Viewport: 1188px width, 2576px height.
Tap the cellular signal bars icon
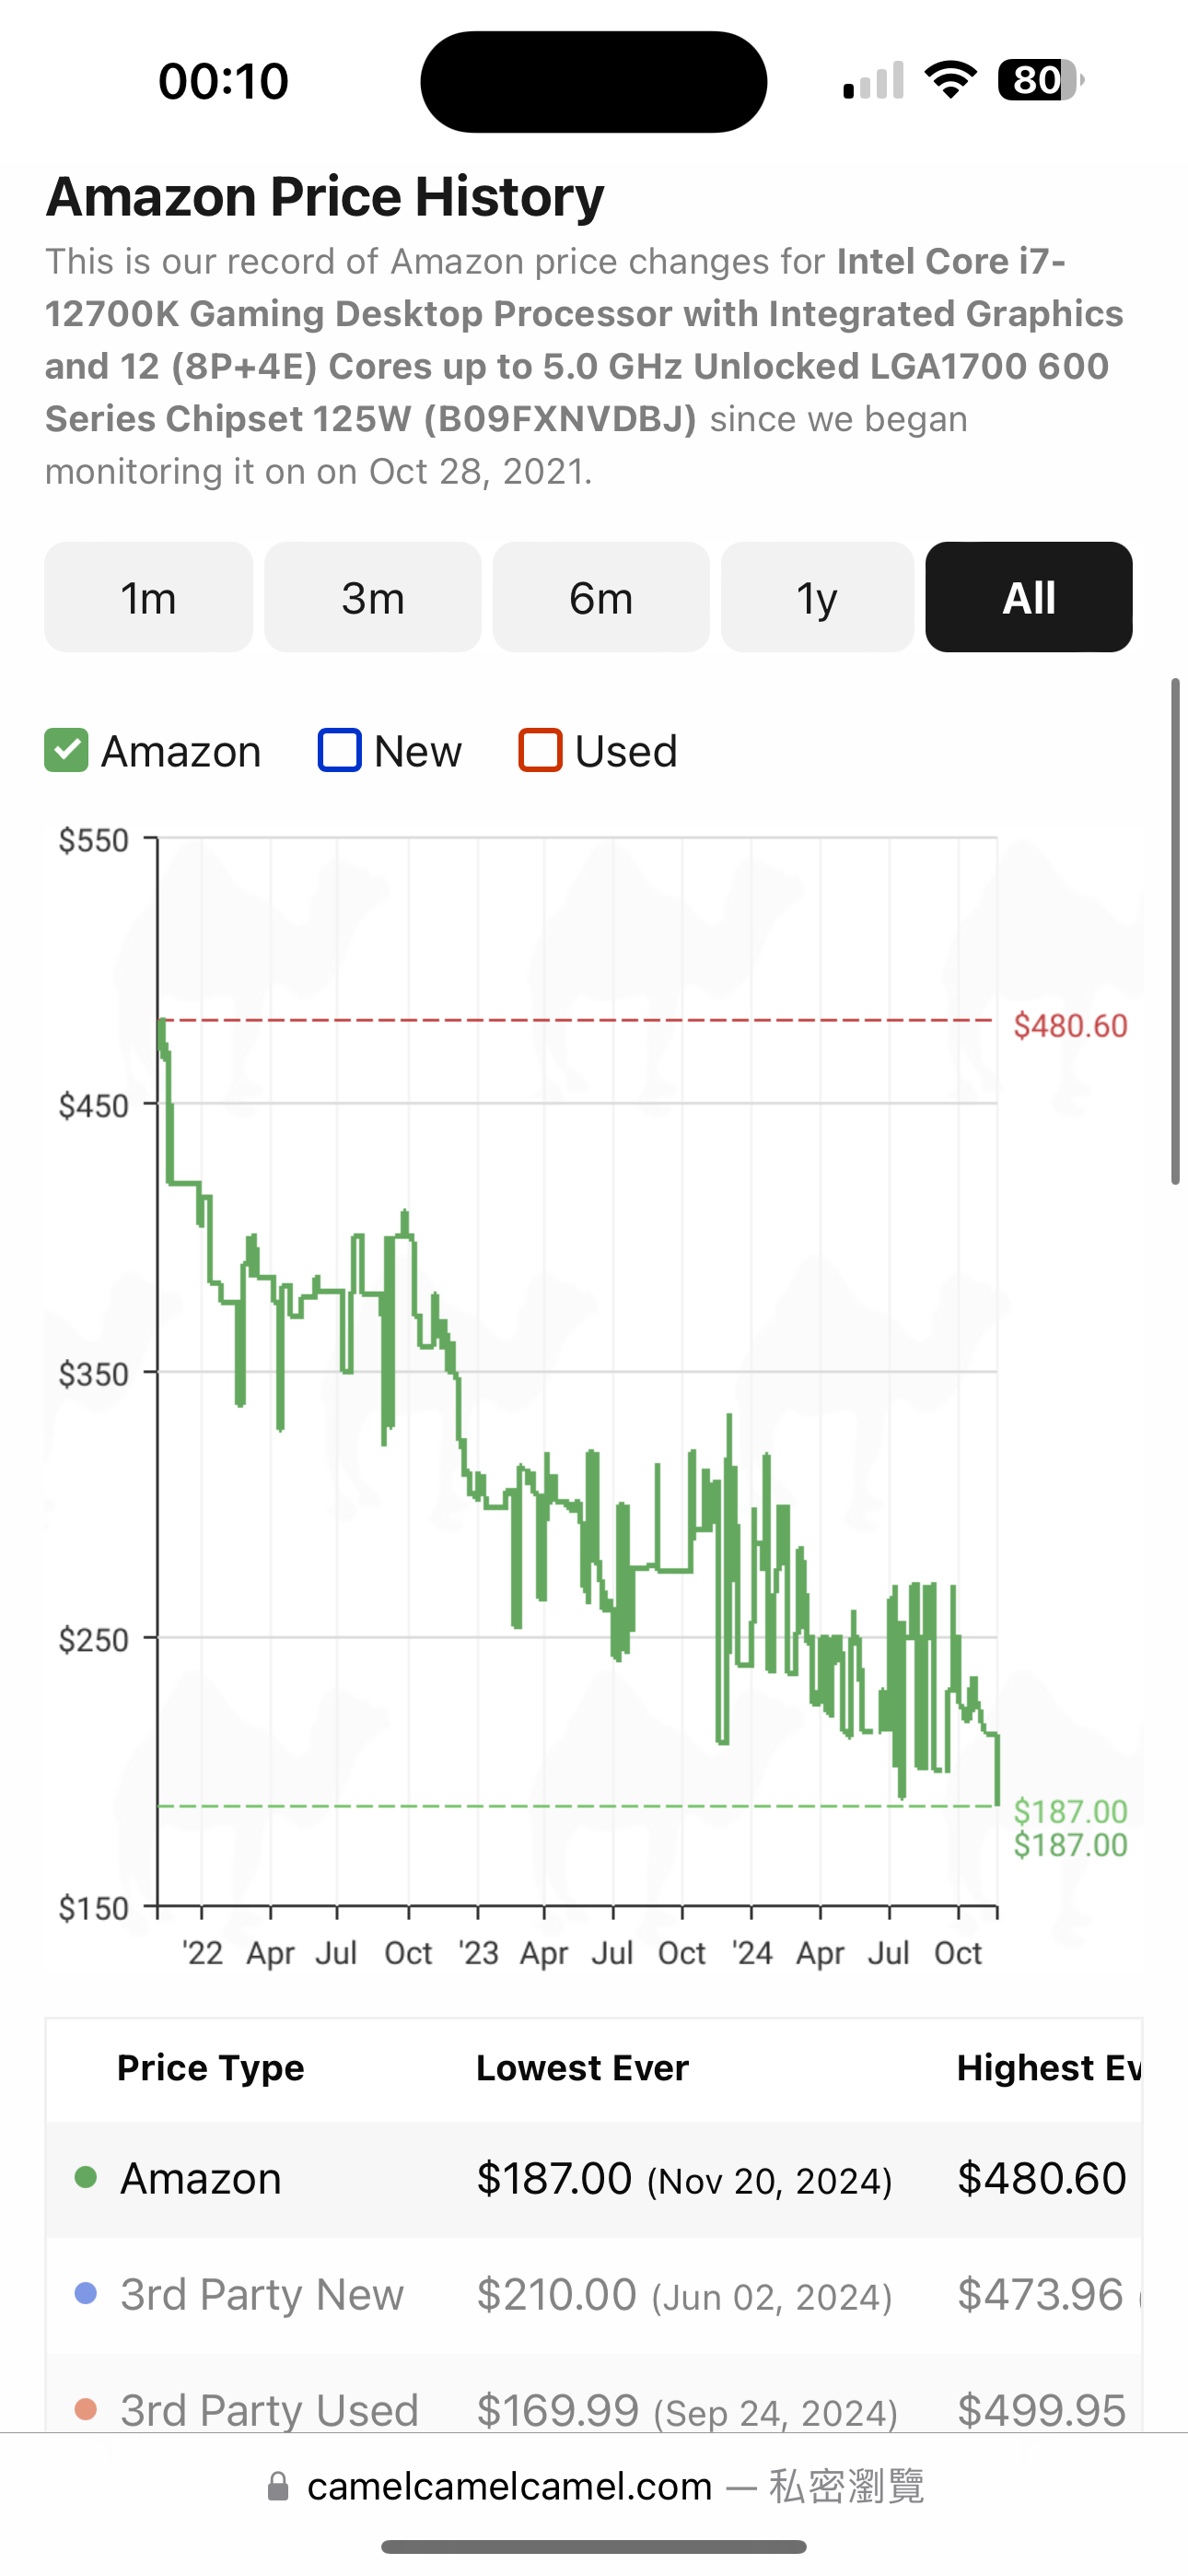tap(873, 81)
